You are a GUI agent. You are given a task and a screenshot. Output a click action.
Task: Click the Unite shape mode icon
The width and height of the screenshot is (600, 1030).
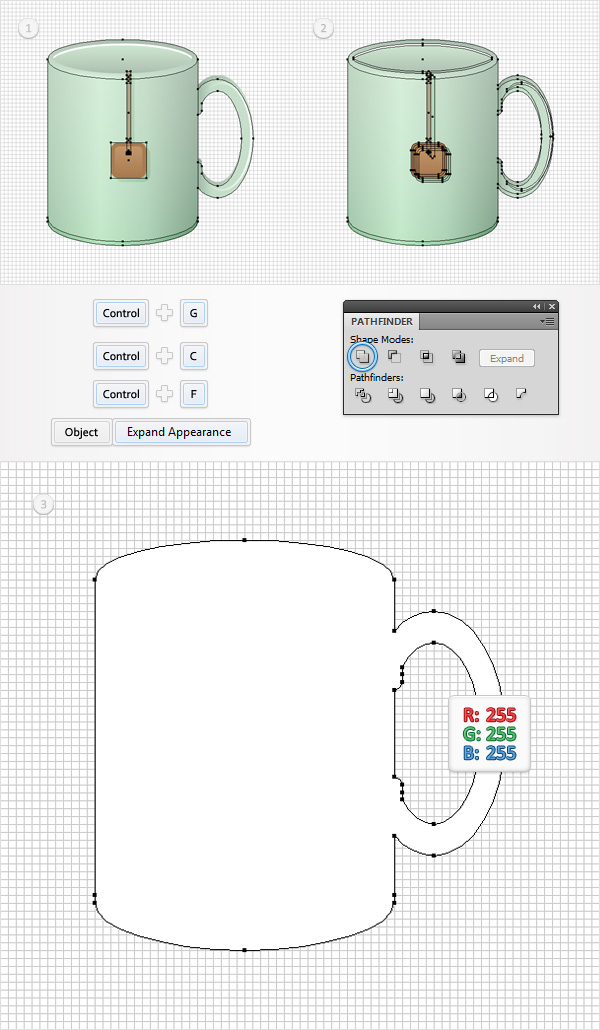(x=362, y=357)
